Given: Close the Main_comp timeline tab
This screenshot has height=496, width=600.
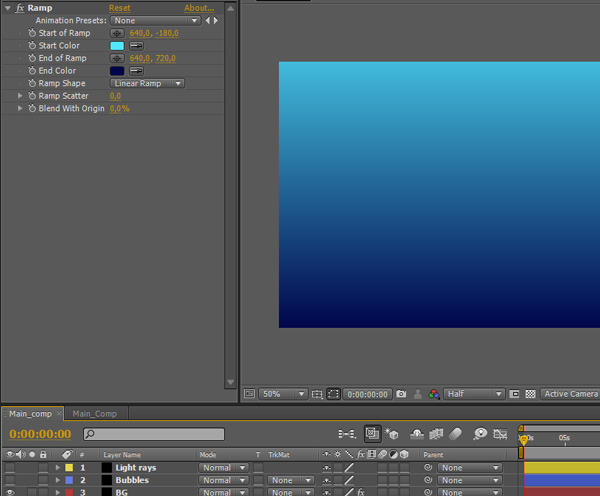Looking at the screenshot, I should (59, 413).
